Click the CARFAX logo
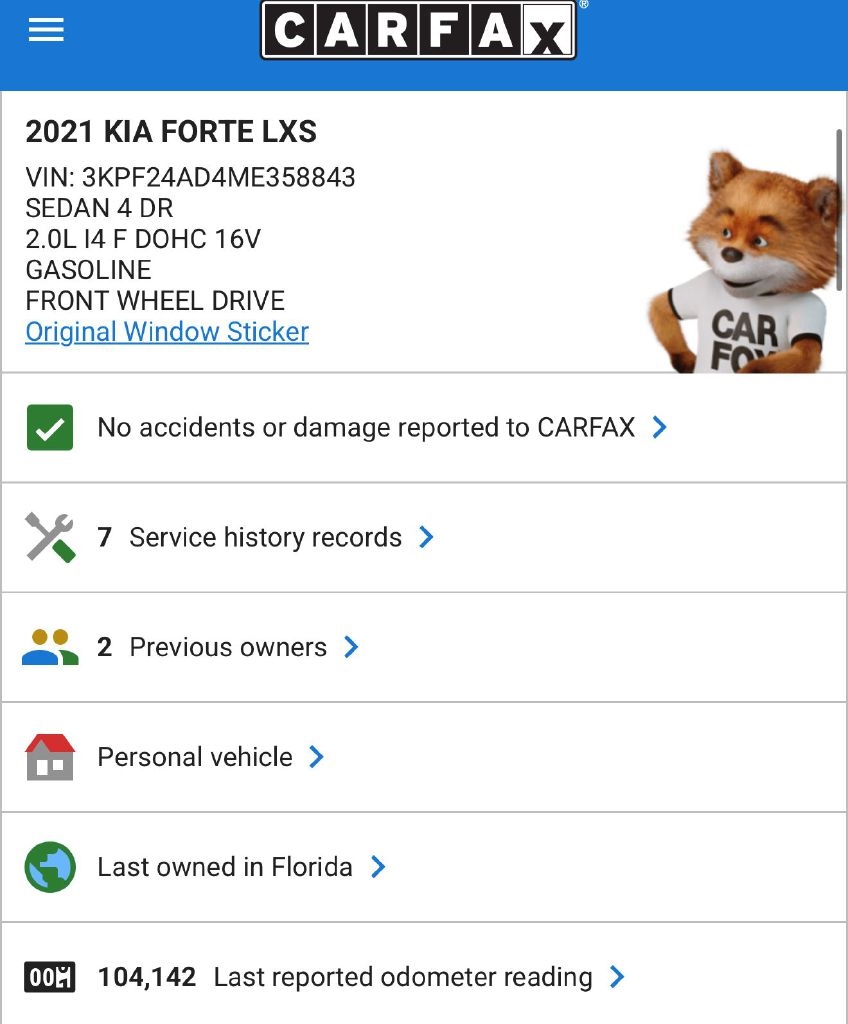 [x=418, y=30]
